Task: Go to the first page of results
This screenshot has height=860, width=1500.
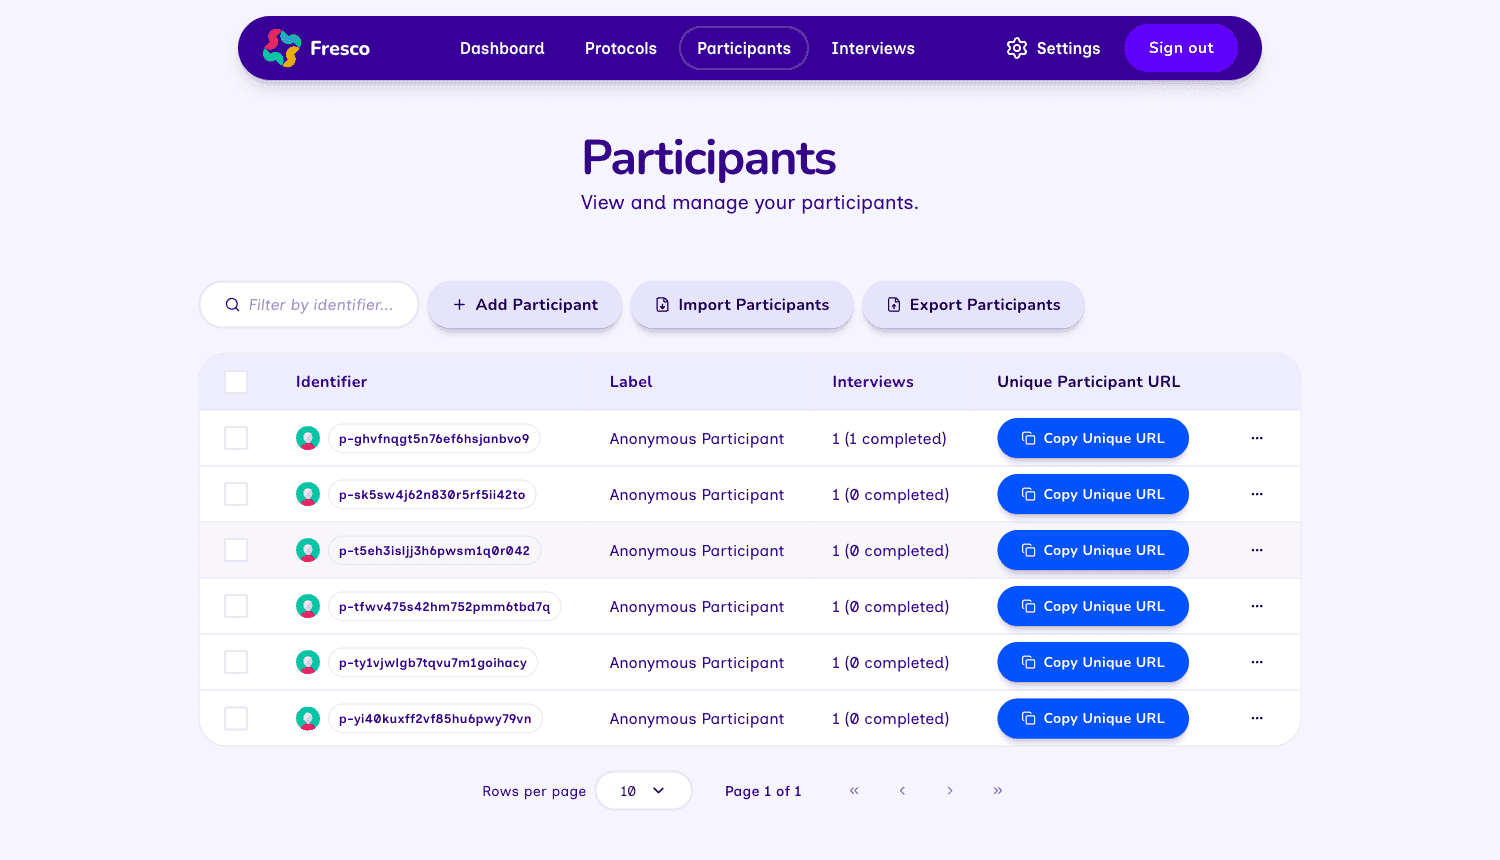Action: pos(854,790)
